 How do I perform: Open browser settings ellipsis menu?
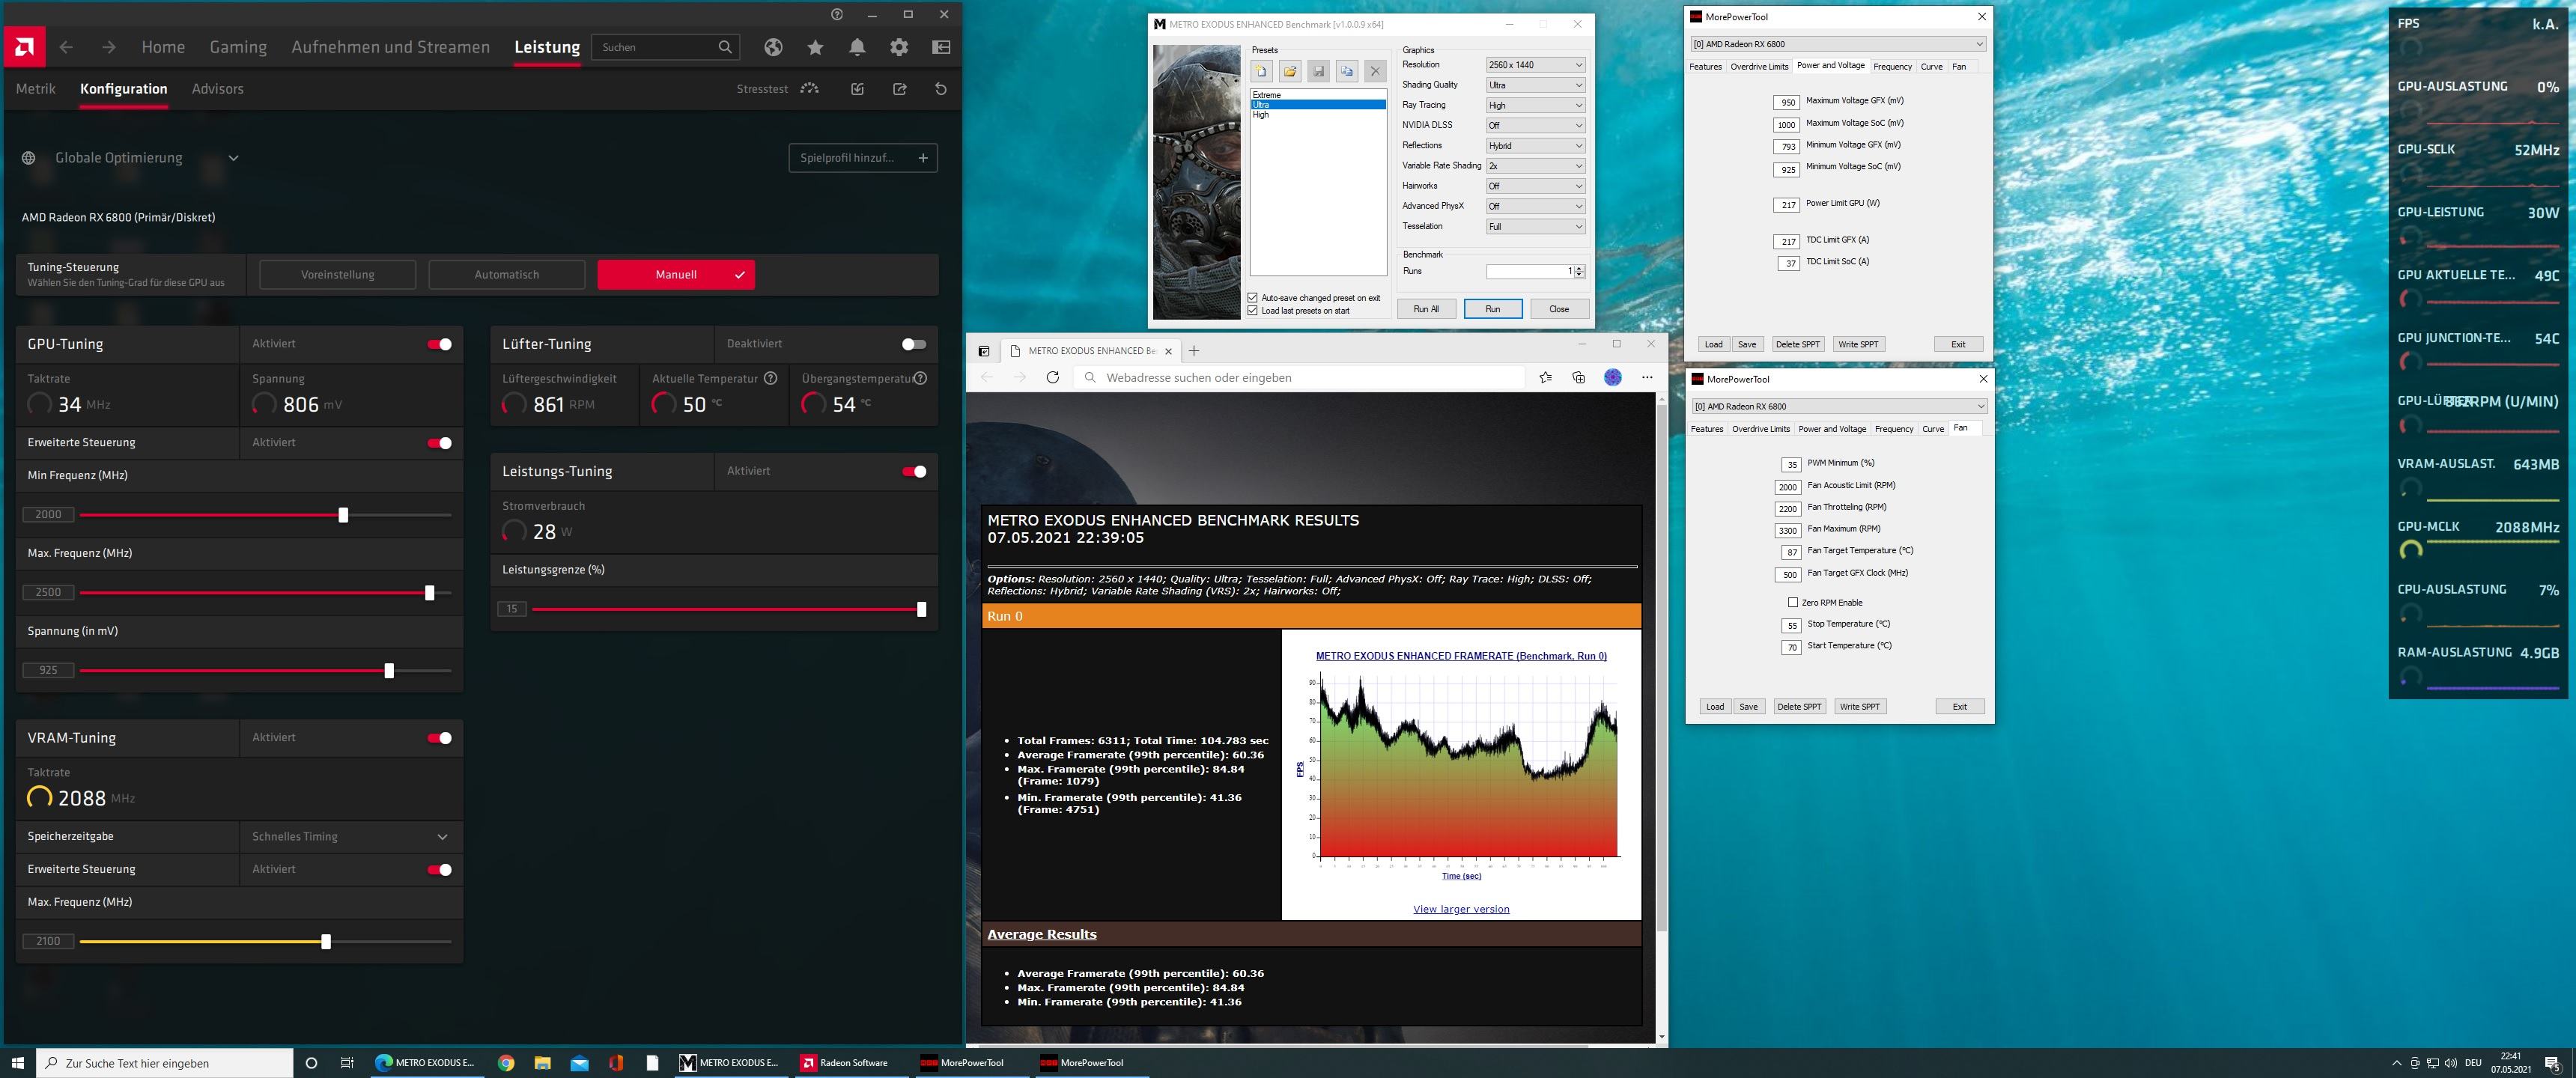(1647, 377)
